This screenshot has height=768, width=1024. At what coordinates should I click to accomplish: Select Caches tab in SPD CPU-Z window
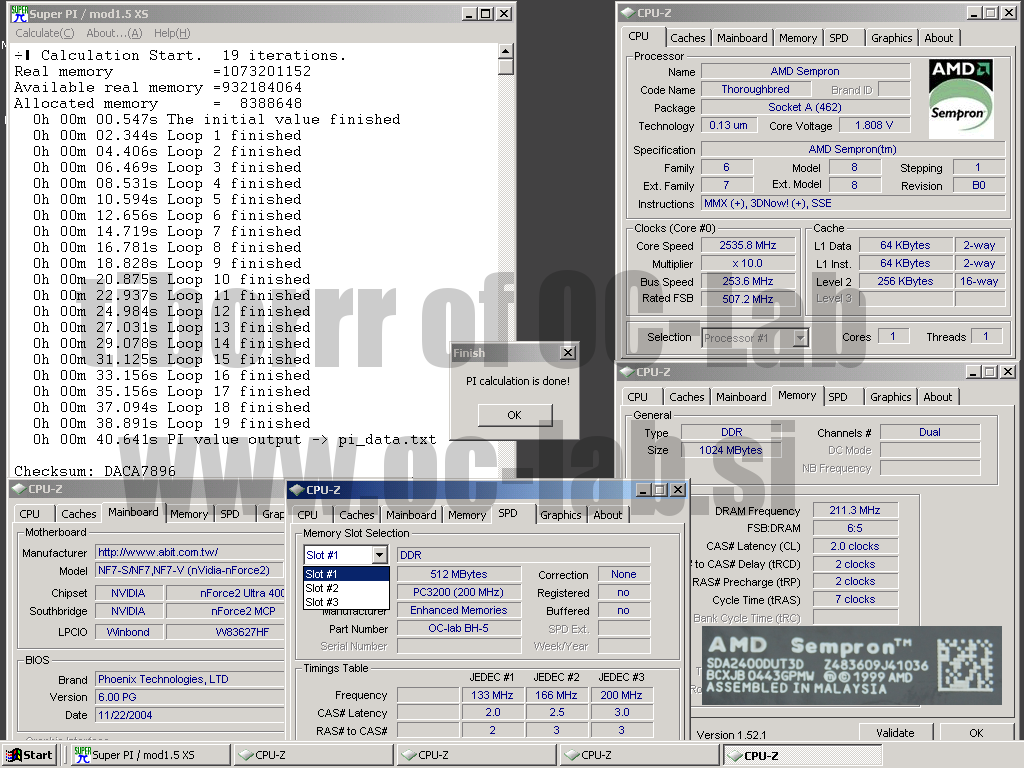[357, 515]
